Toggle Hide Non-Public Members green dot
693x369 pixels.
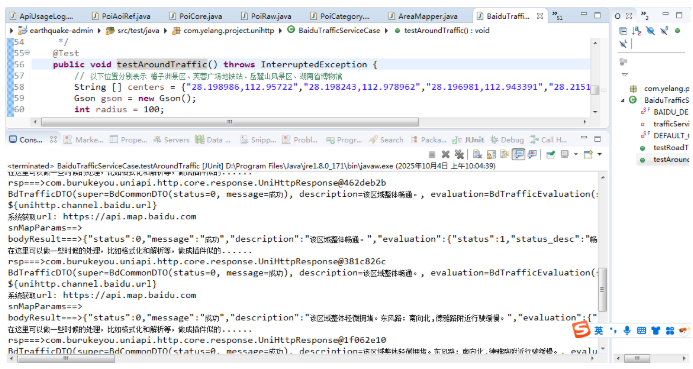[678, 30]
